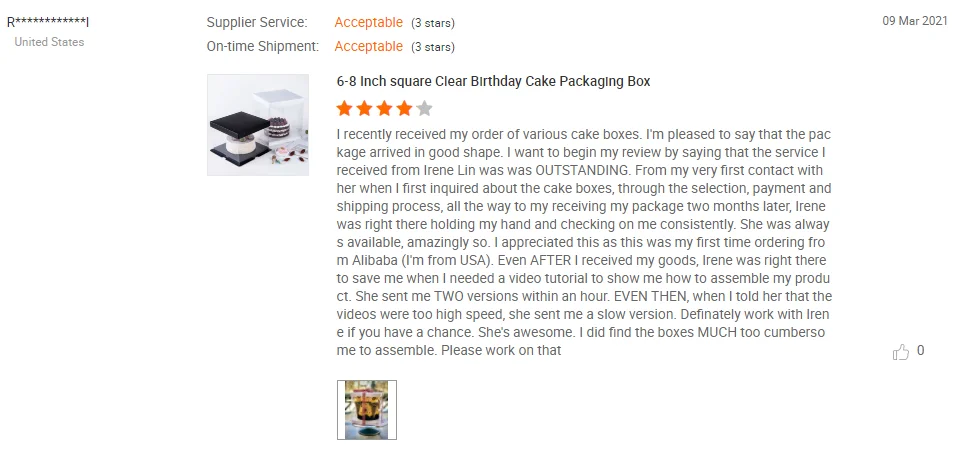The image size is (959, 450).
Task: Enlarge the reviewer's uploaded photo
Action: pos(367,409)
